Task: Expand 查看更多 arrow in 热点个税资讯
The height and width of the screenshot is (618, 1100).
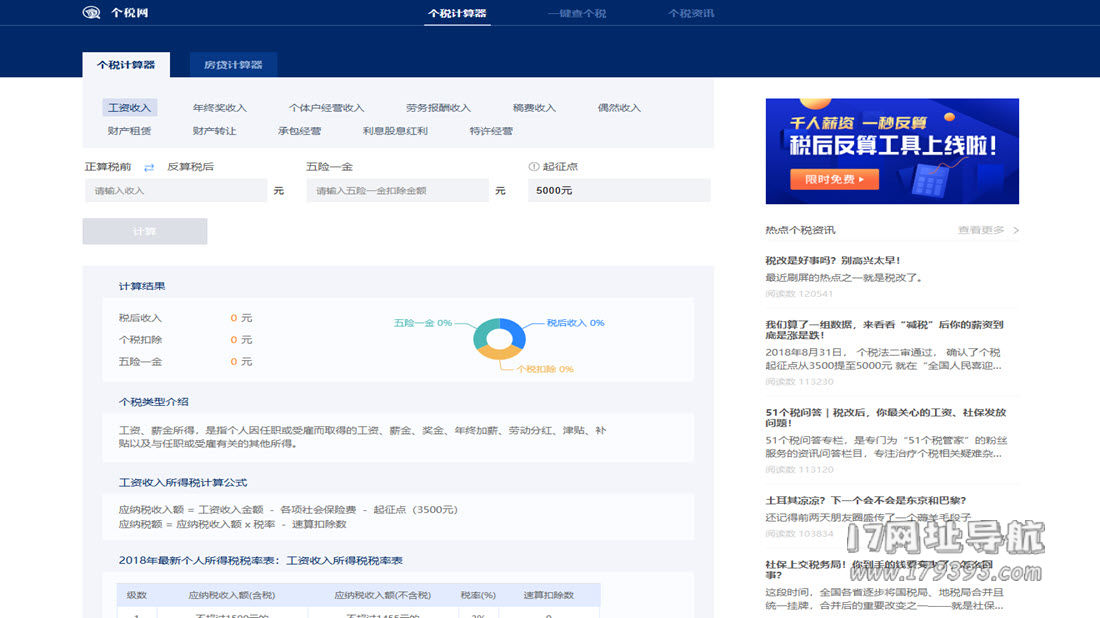Action: (1015, 230)
